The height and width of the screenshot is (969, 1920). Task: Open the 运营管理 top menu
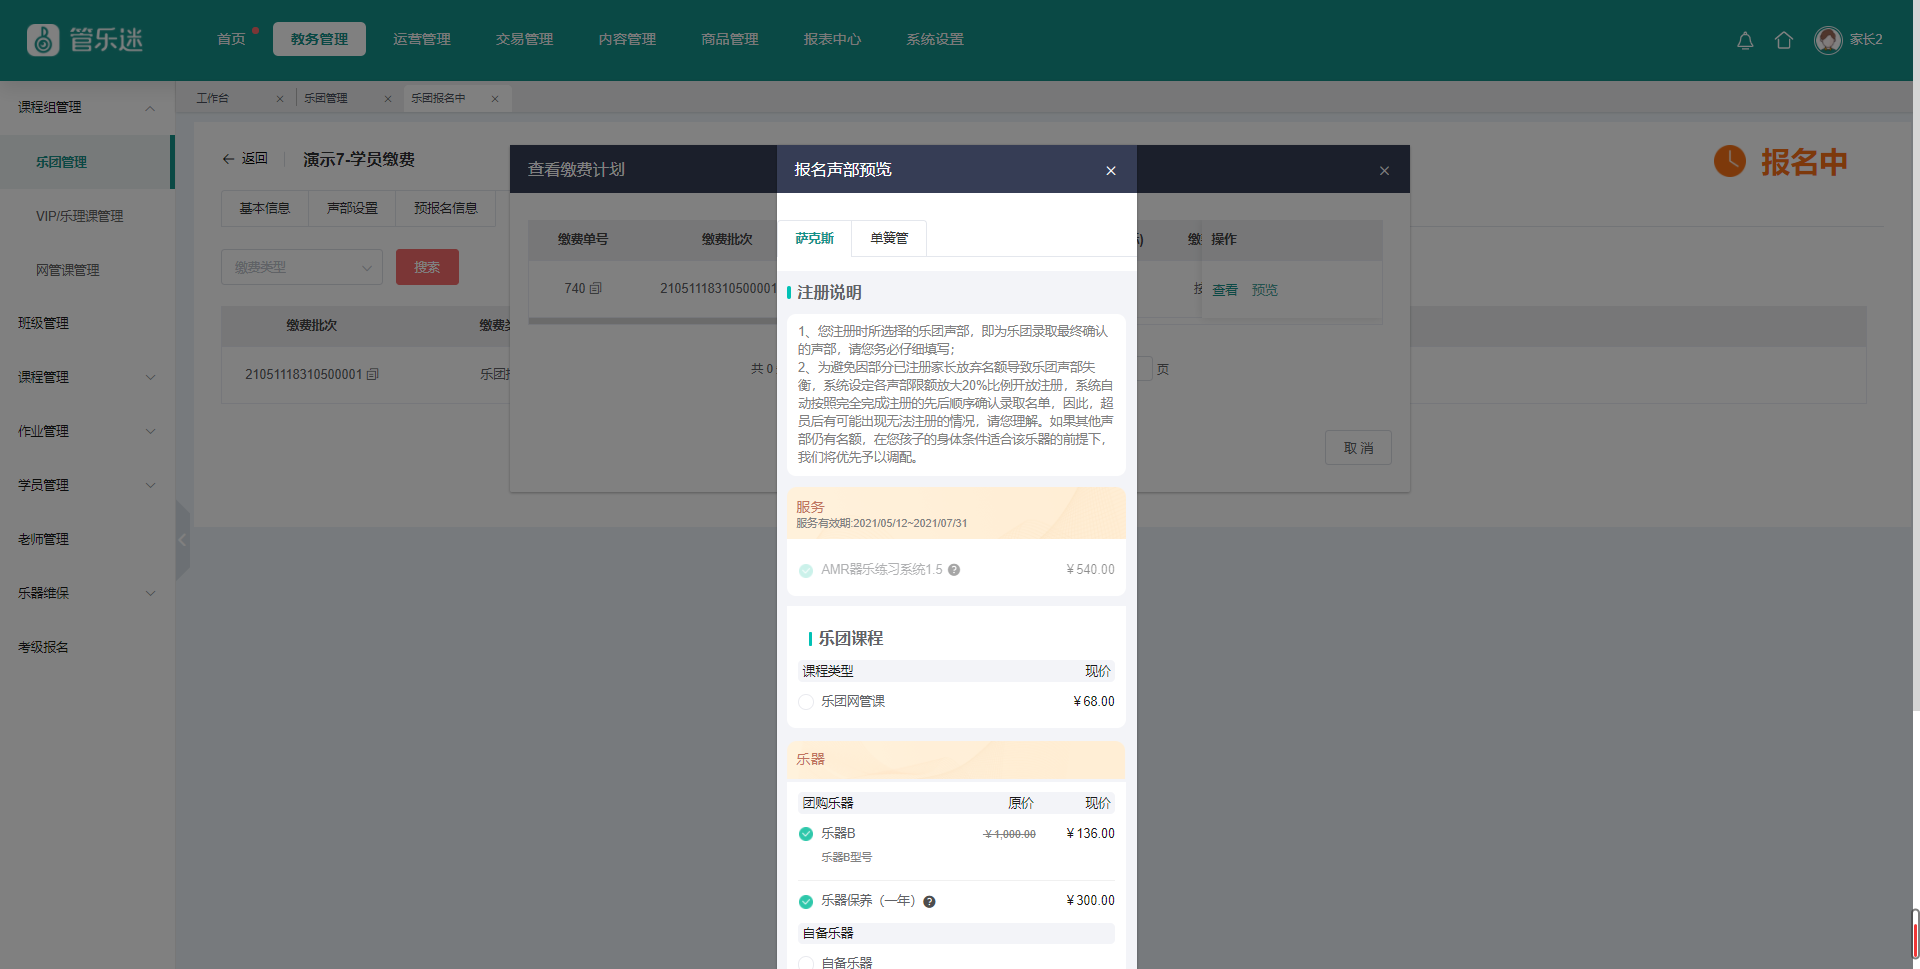point(421,39)
